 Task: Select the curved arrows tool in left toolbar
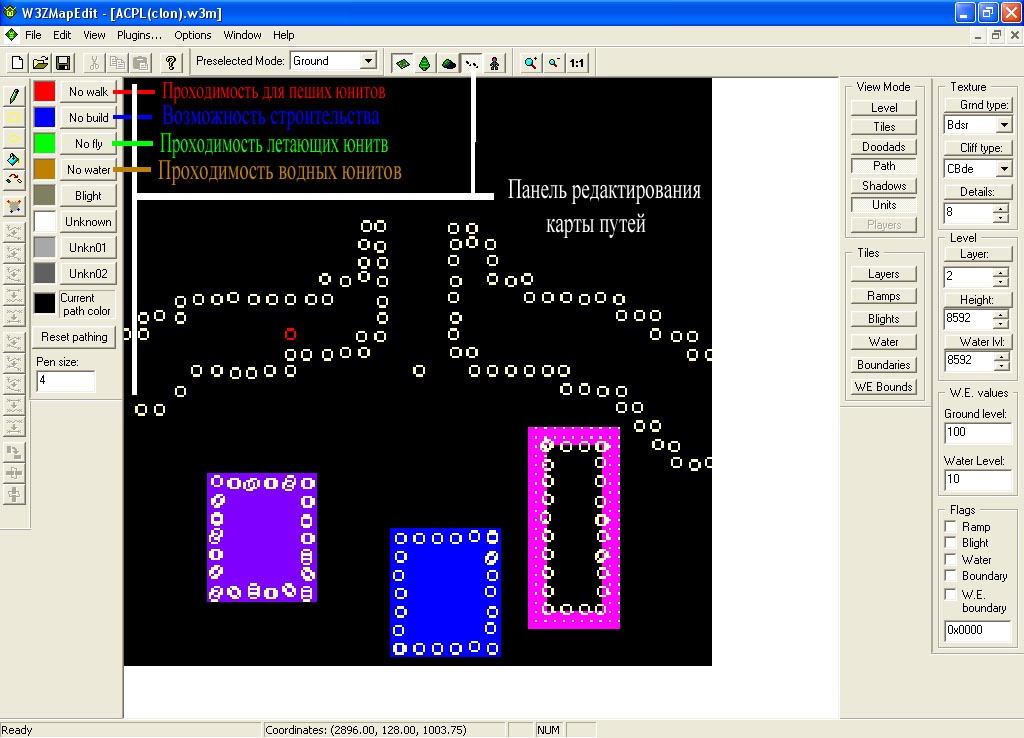[14, 180]
